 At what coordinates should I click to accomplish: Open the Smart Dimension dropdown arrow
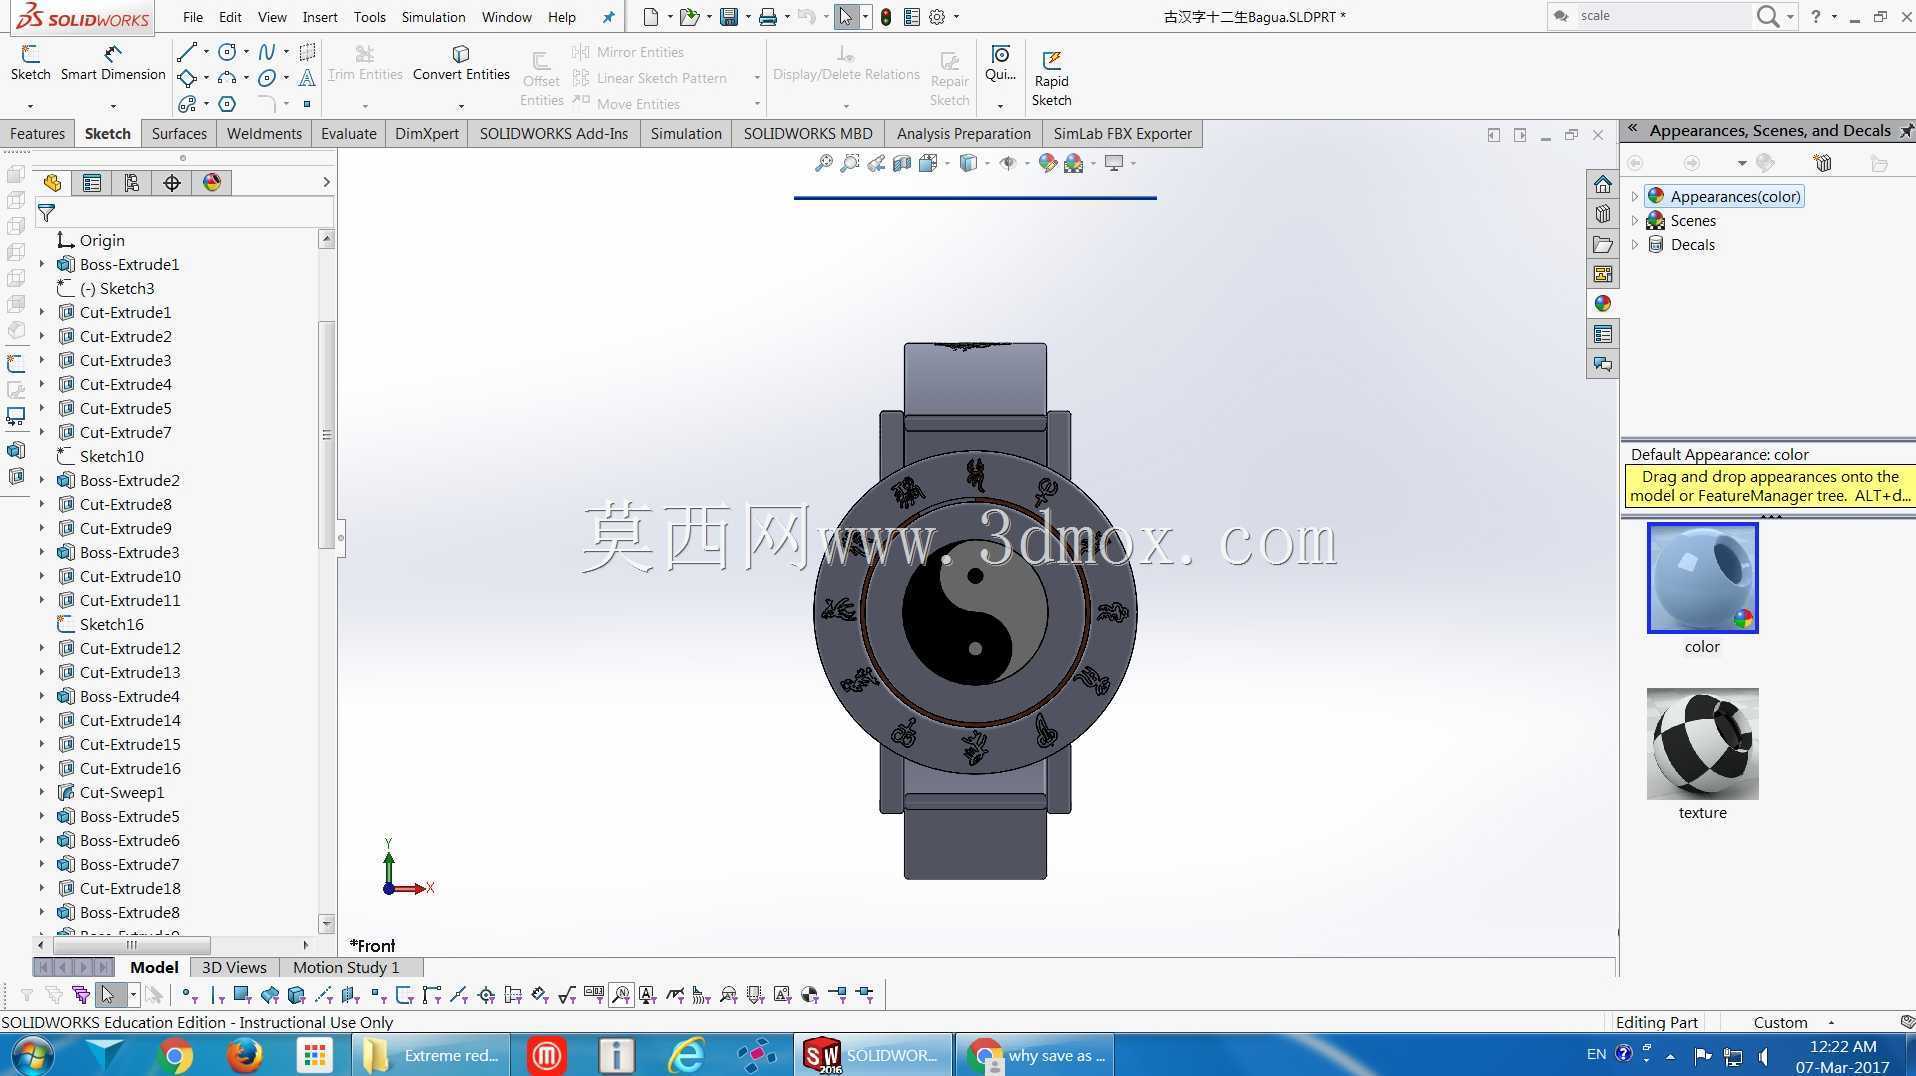pos(113,105)
